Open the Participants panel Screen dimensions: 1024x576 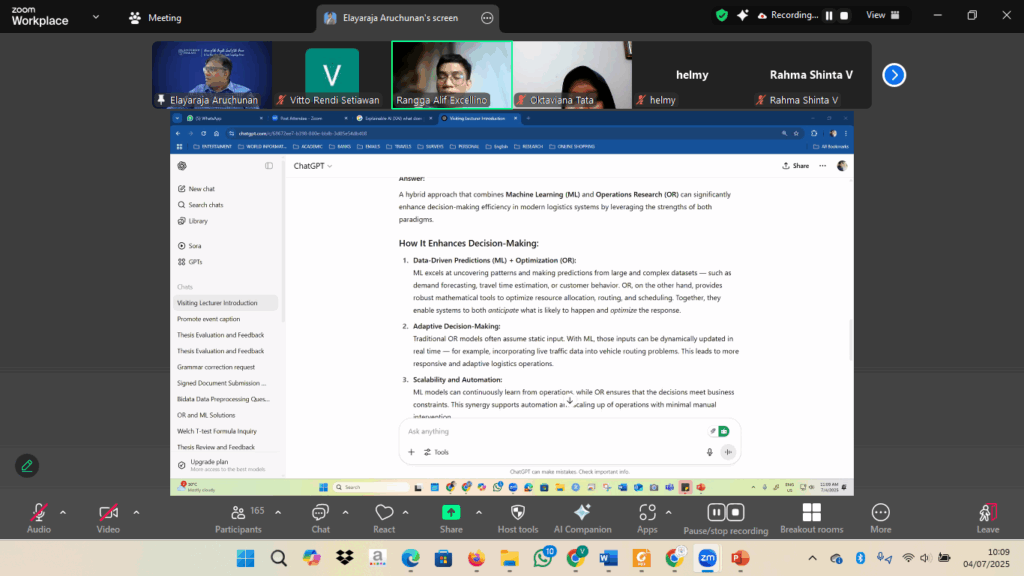click(x=238, y=519)
